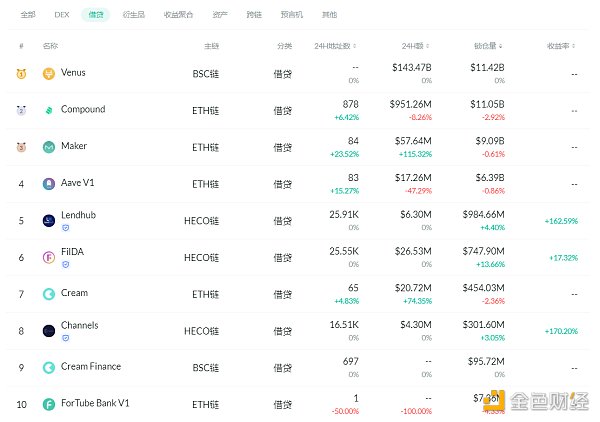Click Lendhub's +162.59% yield value

click(561, 220)
